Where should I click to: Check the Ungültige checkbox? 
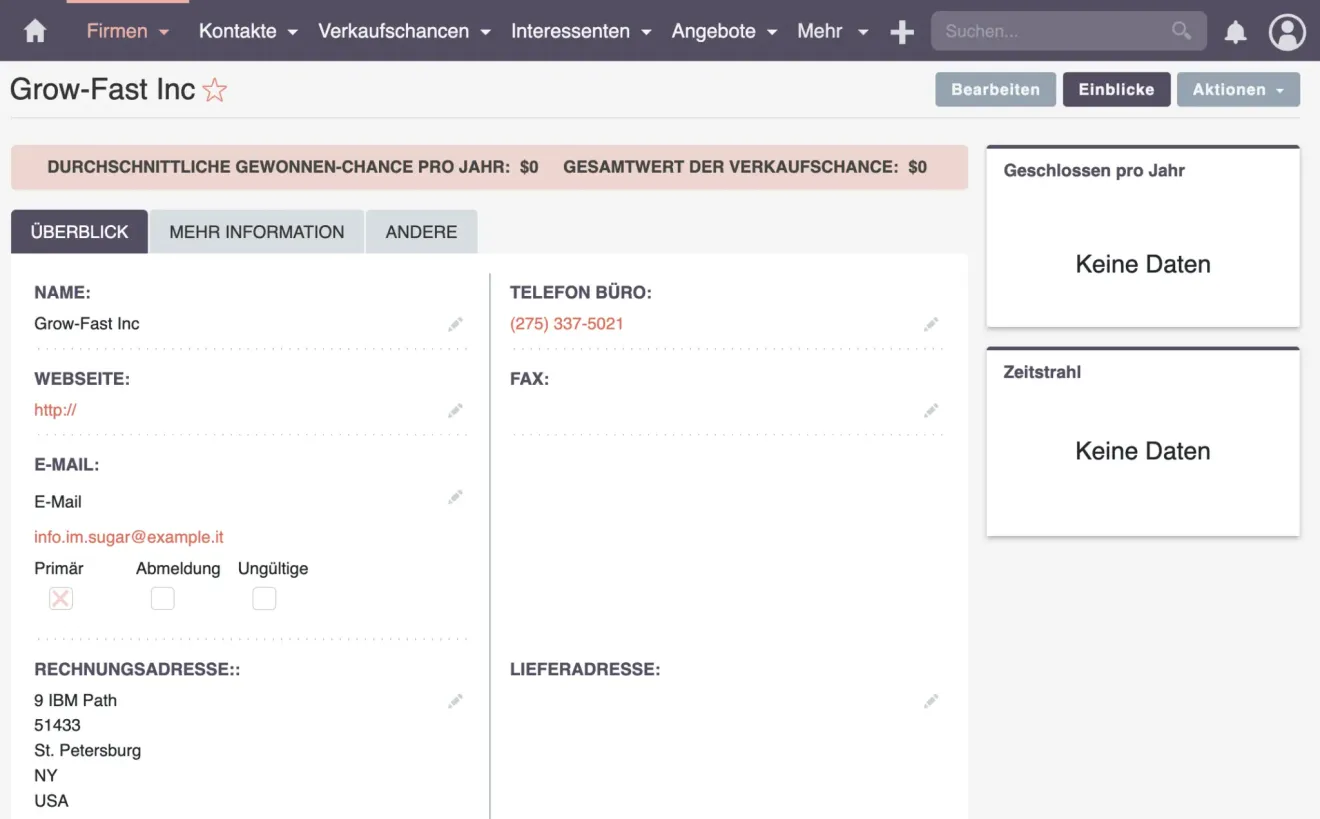(x=264, y=597)
